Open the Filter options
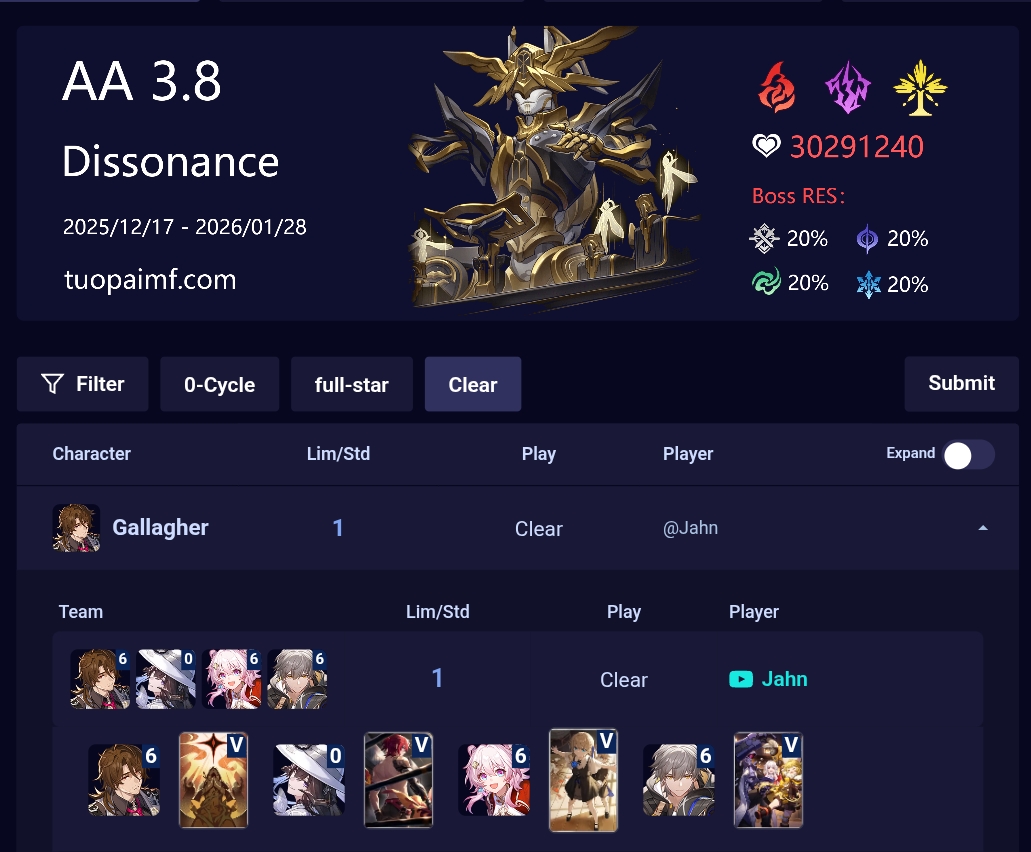 (x=83, y=384)
